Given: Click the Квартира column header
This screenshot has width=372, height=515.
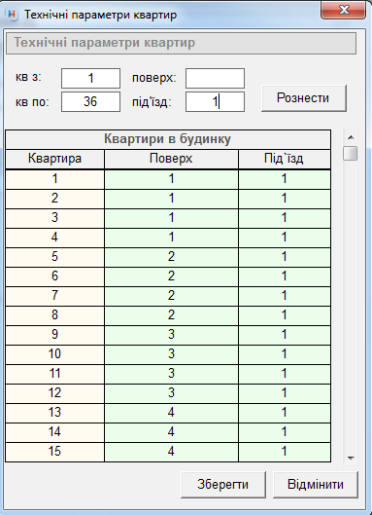Looking at the screenshot, I should pyautogui.click(x=55, y=159).
